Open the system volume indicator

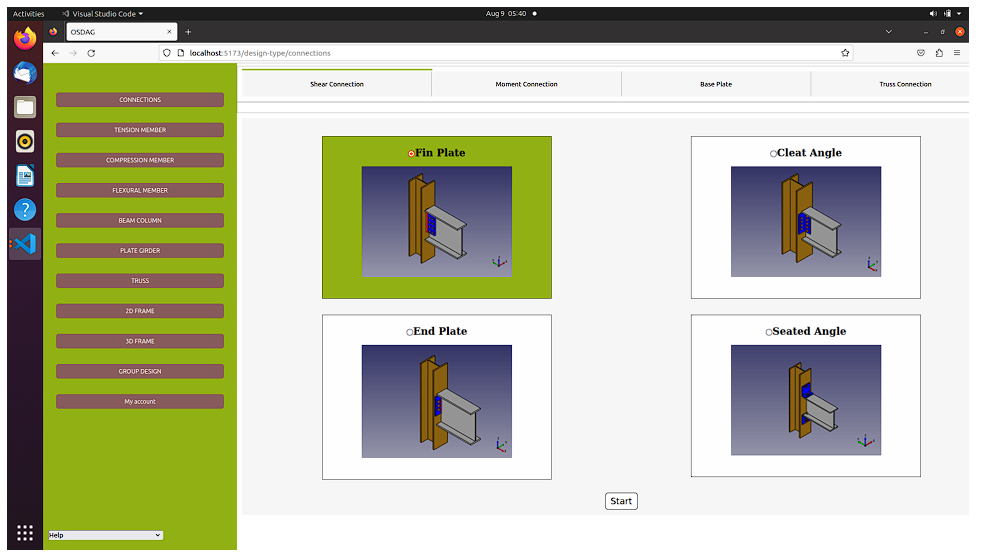pyautogui.click(x=933, y=13)
